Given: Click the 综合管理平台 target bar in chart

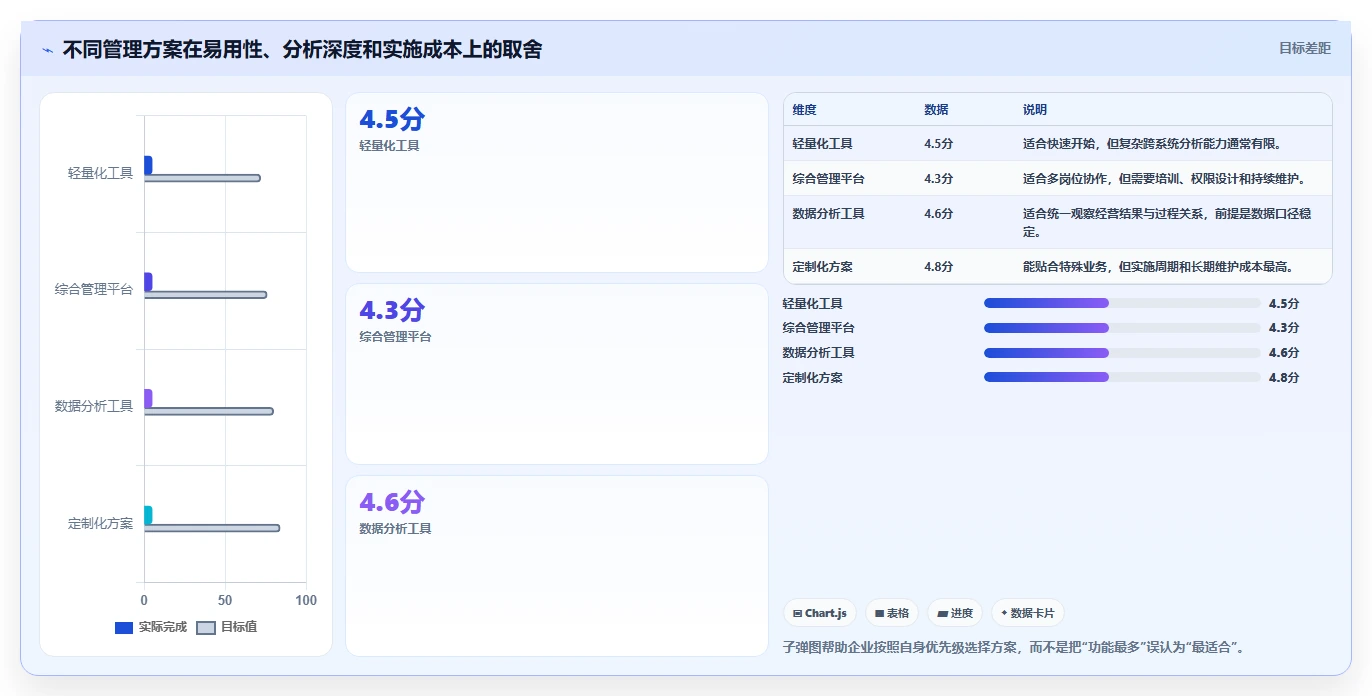Looking at the screenshot, I should coord(205,295).
